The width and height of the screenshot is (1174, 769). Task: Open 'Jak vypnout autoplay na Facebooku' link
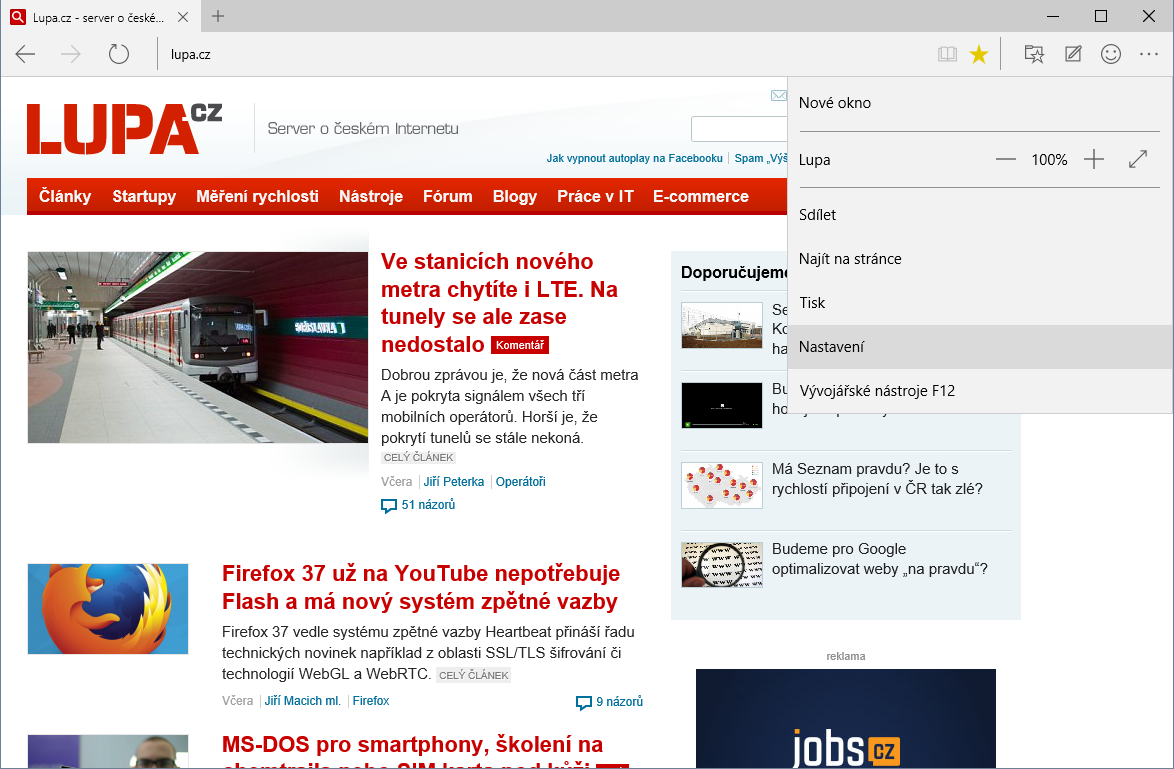click(x=634, y=158)
